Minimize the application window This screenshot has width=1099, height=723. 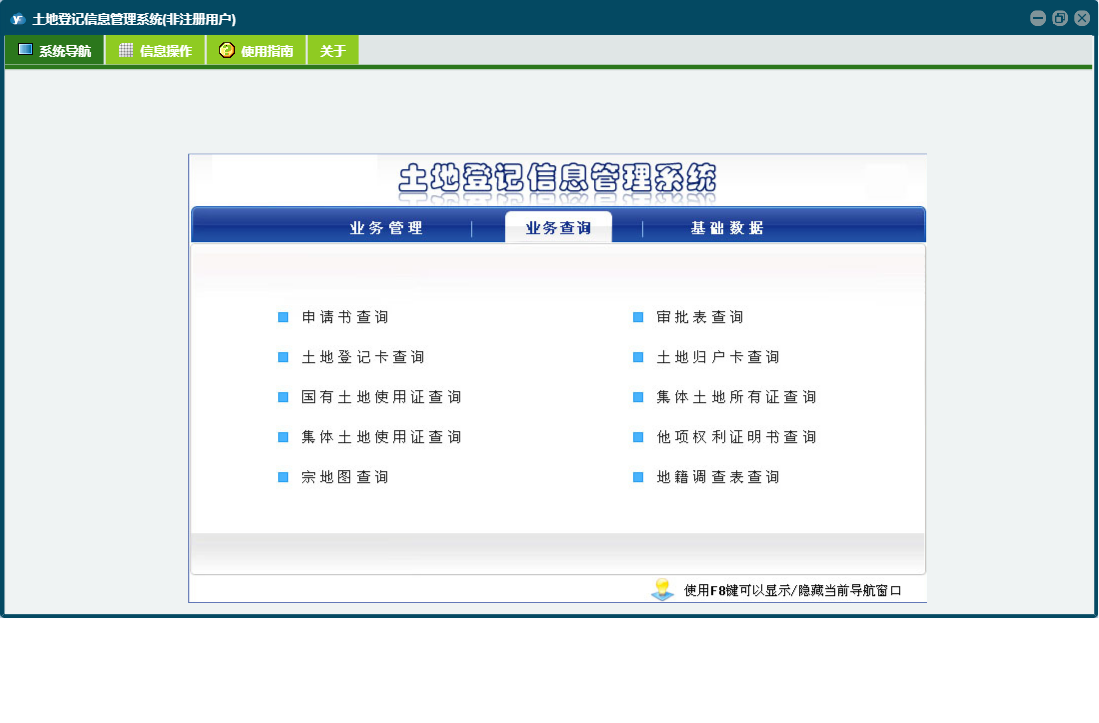tap(1038, 18)
